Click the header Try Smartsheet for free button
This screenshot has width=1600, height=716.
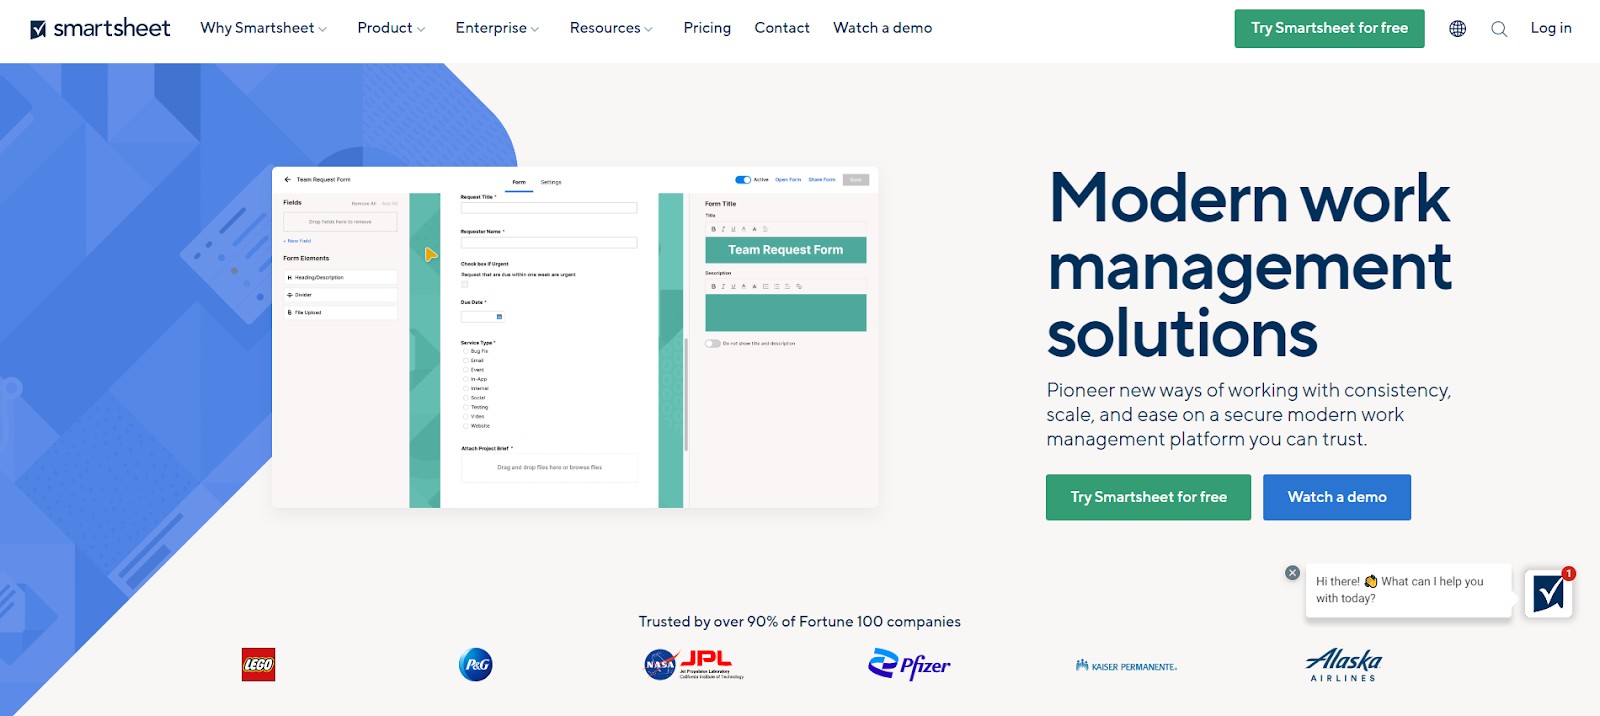[x=1329, y=29]
